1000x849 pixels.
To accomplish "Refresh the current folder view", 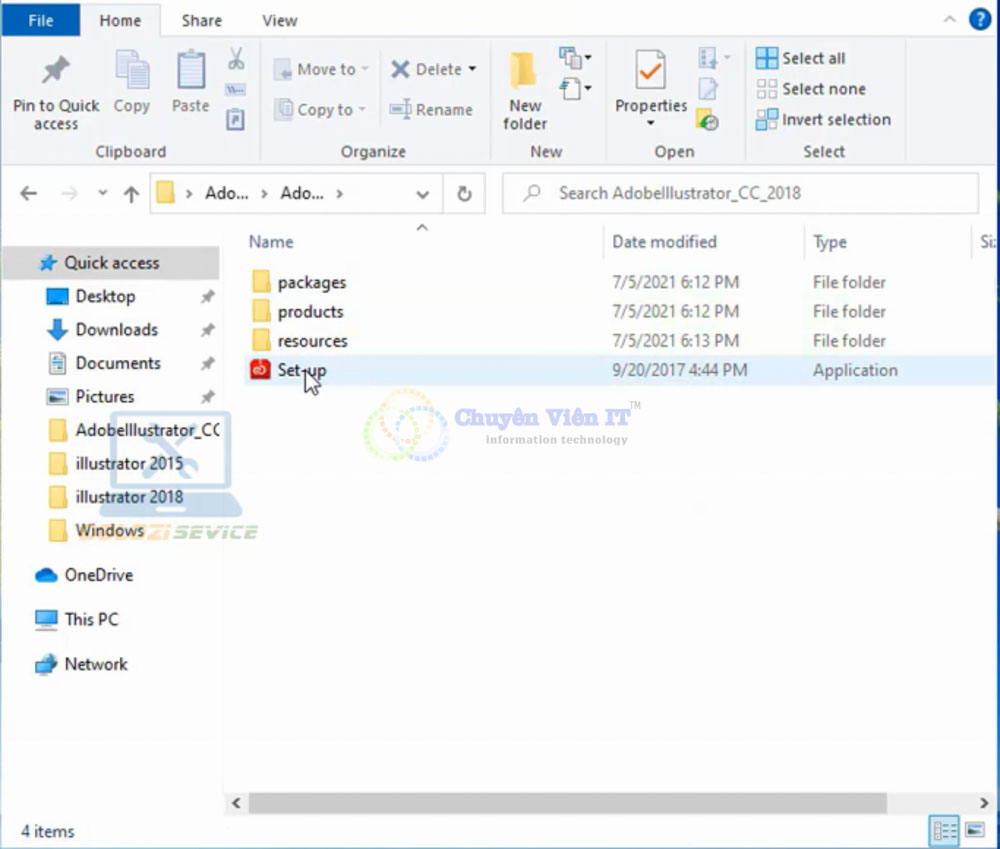I will coord(464,194).
